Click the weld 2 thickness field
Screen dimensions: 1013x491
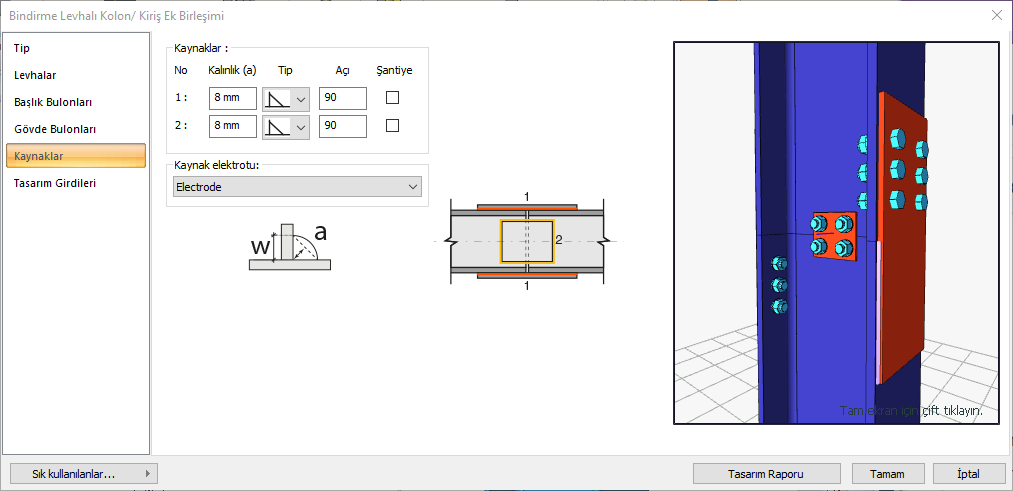tap(232, 127)
